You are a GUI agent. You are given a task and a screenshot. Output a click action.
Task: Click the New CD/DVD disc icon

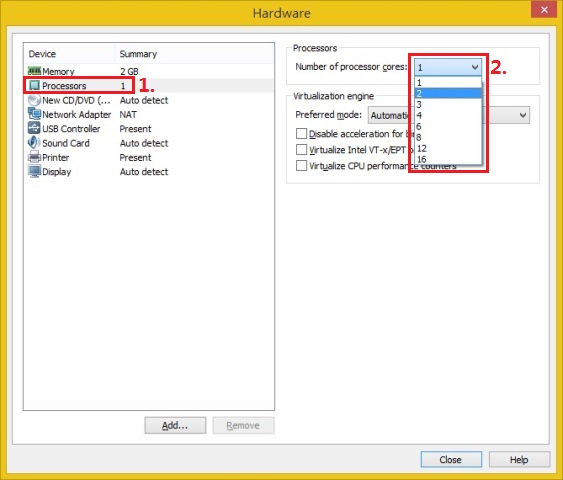coord(34,100)
